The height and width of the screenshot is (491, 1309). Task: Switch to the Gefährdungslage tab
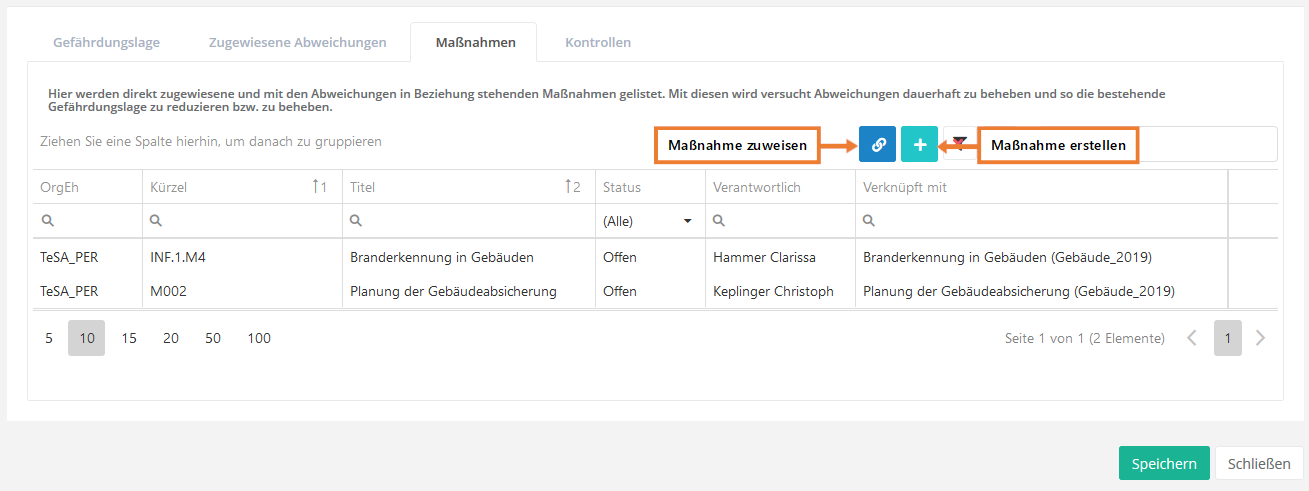106,43
